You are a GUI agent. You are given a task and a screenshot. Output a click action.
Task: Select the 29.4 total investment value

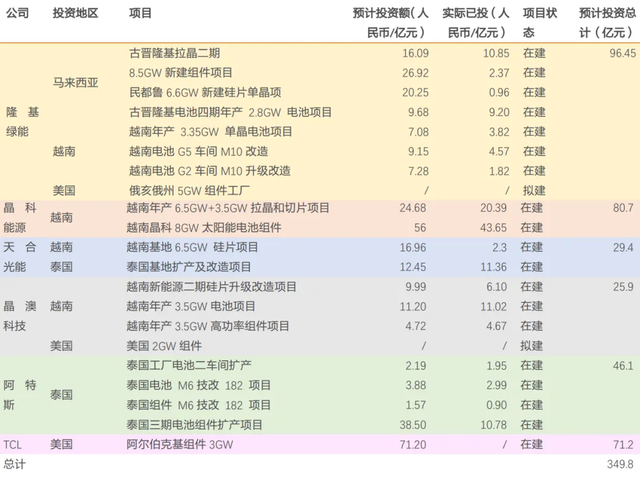tap(623, 247)
